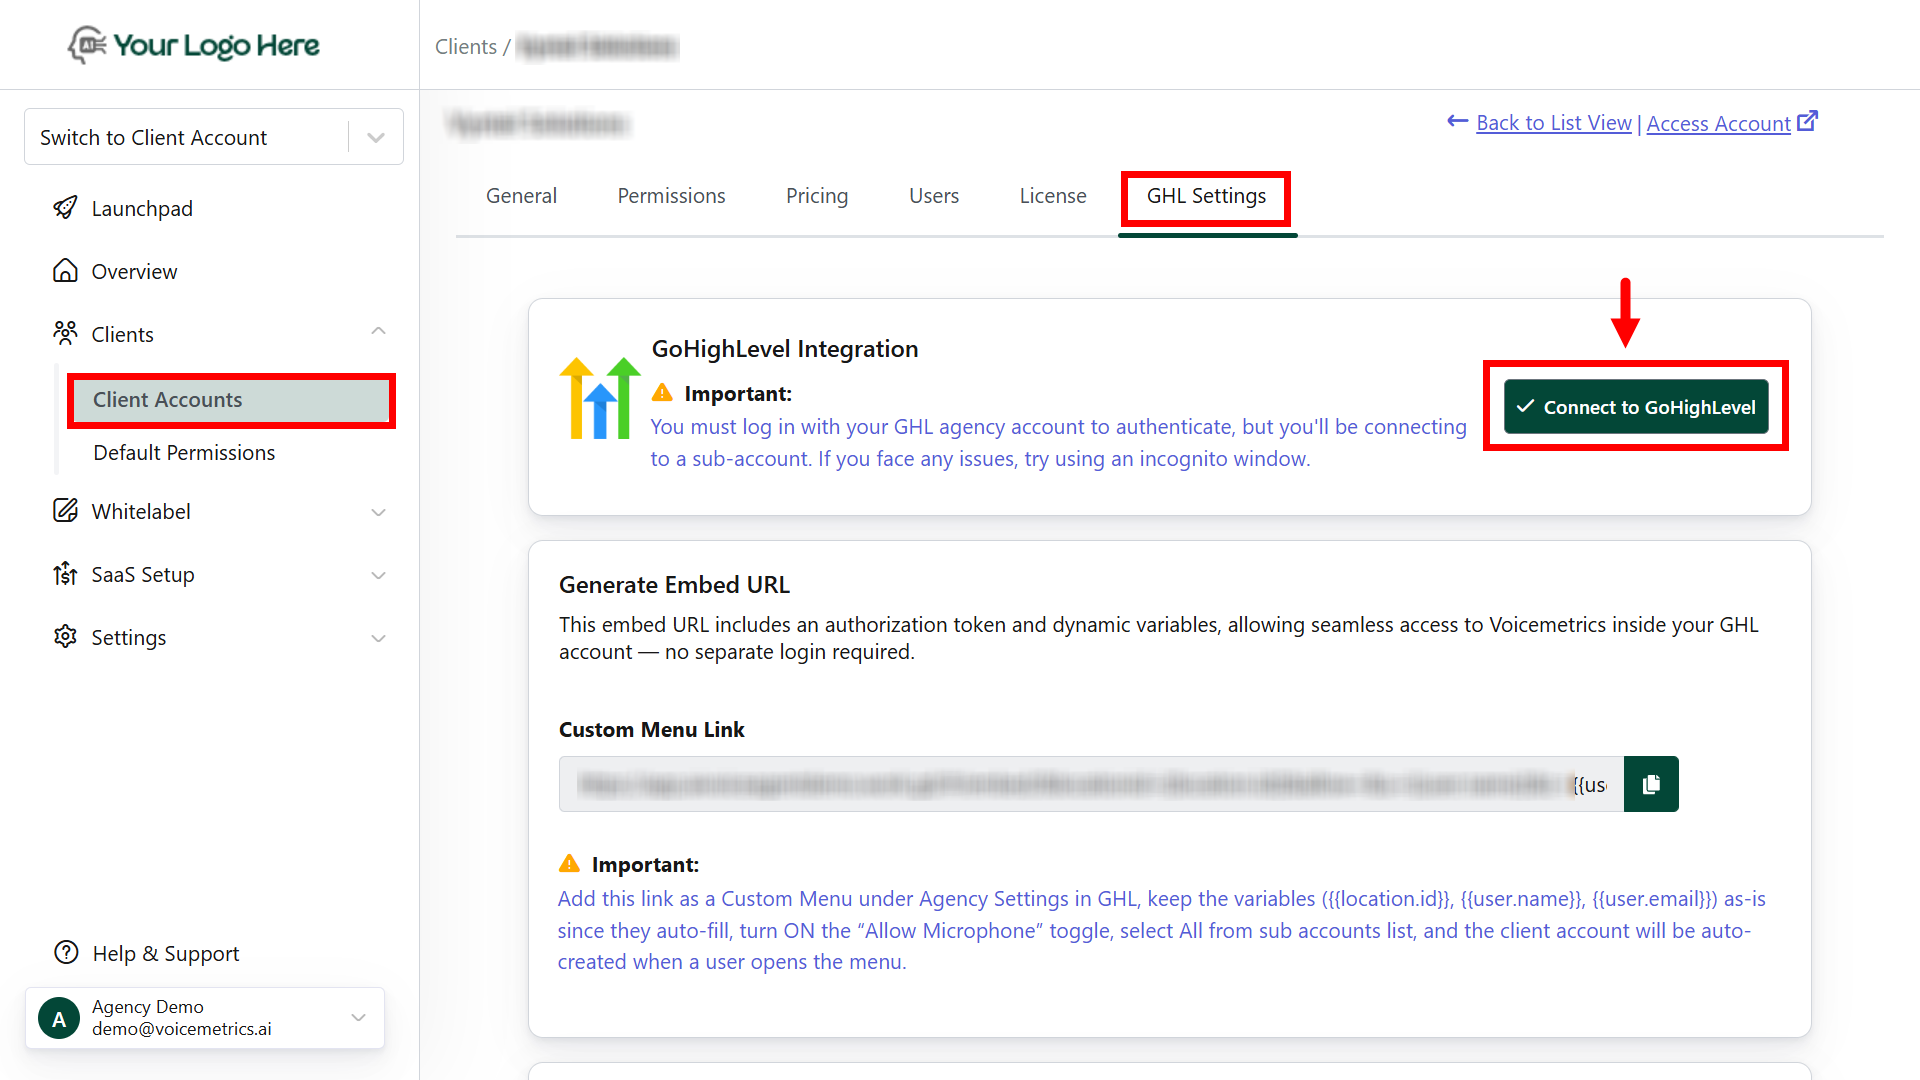Screen dimensions: 1920x1080
Task: Click the Whitelabel edit icon
Action: 65,511
